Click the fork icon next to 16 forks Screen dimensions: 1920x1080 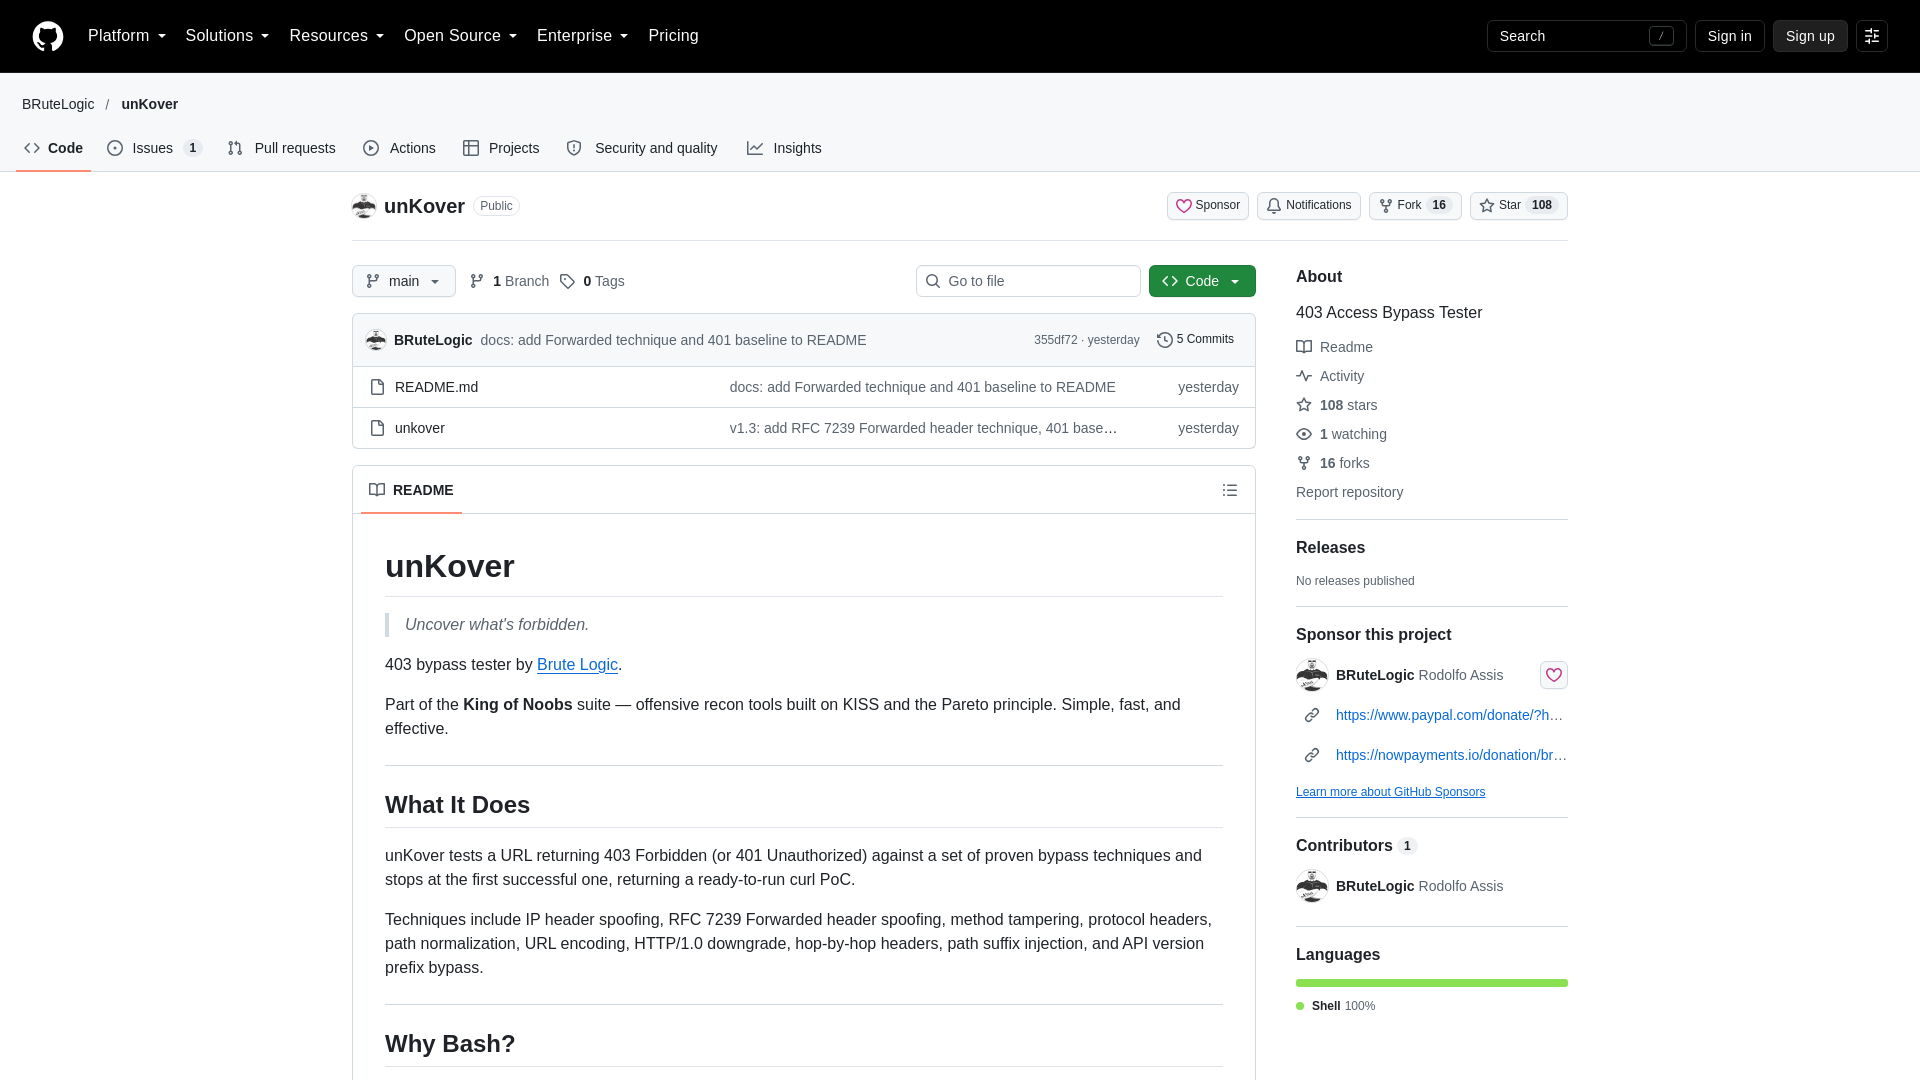point(1304,463)
